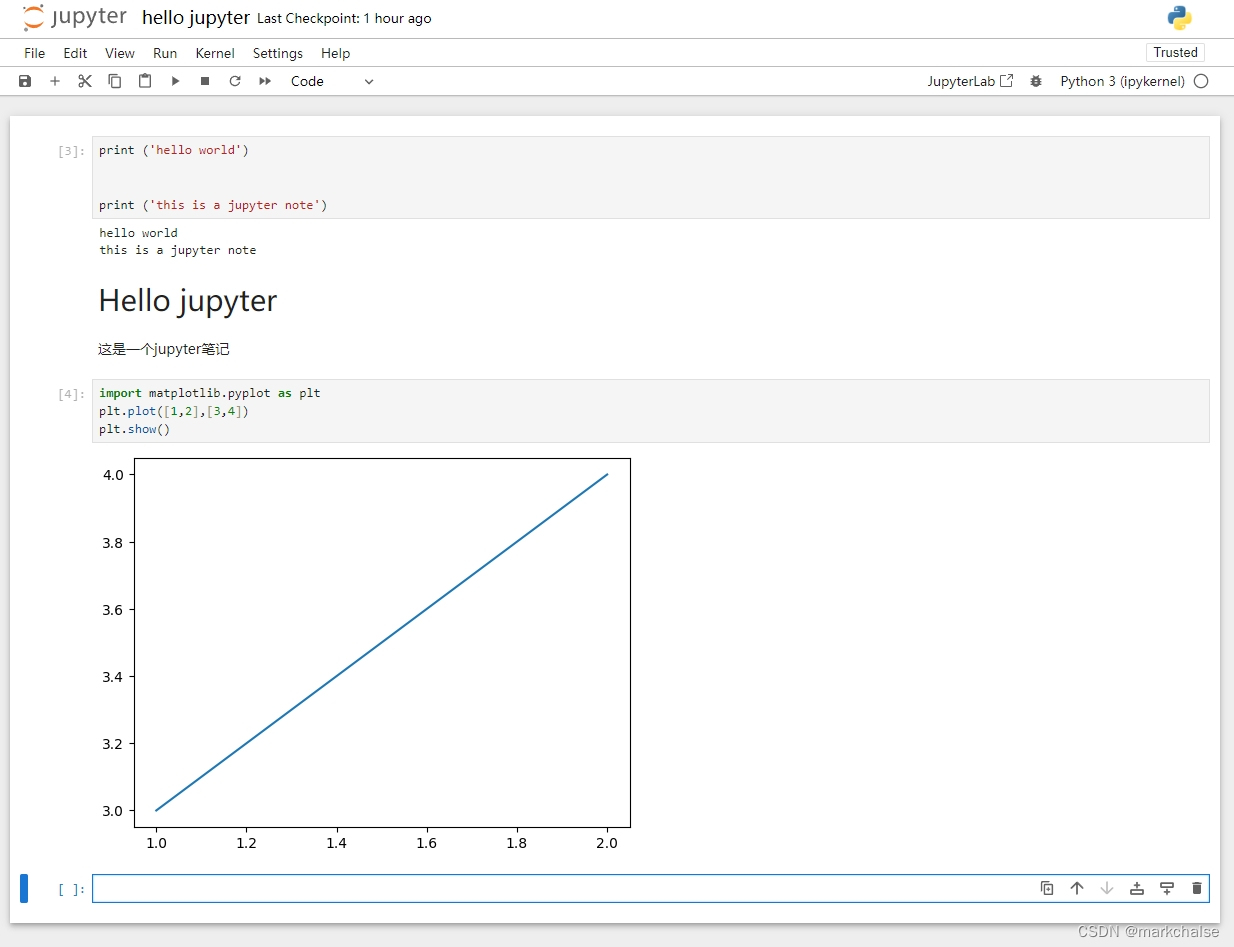
Task: Open the Kernel menu
Action: coord(215,53)
